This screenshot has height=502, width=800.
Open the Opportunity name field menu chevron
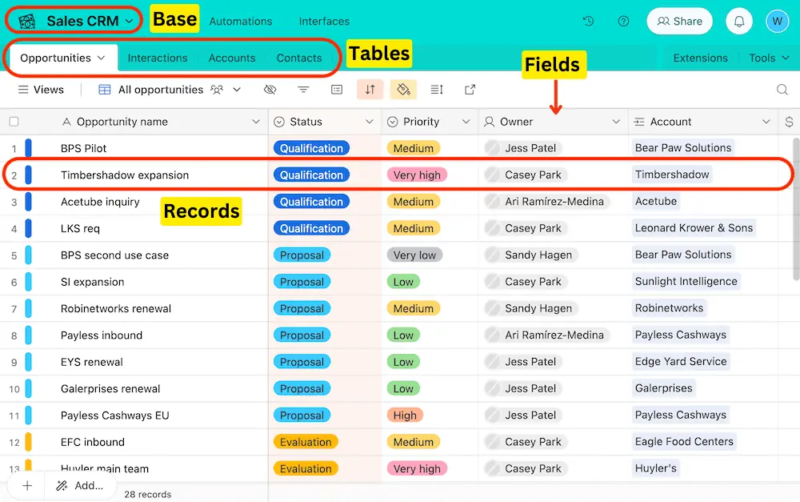256,122
